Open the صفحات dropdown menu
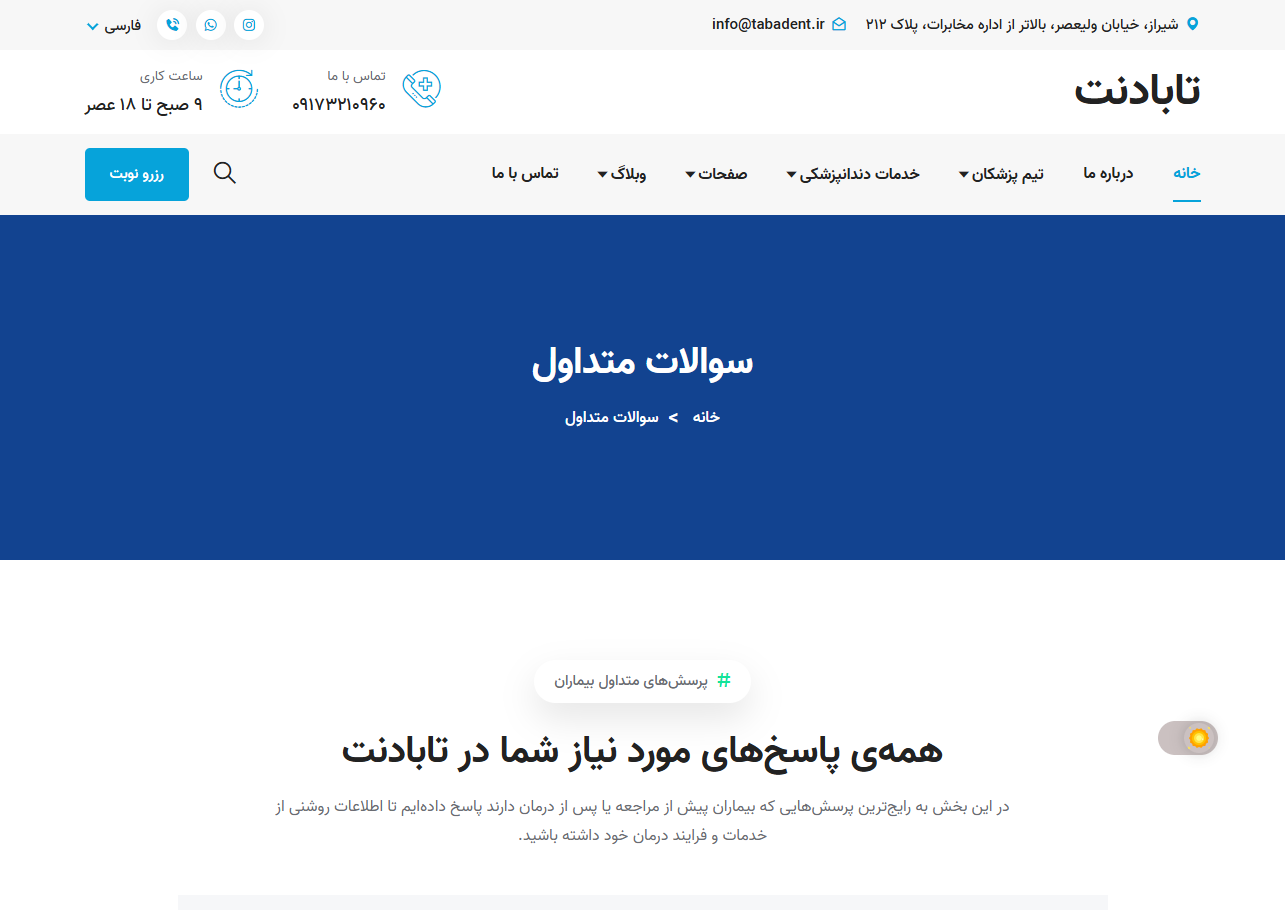 [717, 173]
